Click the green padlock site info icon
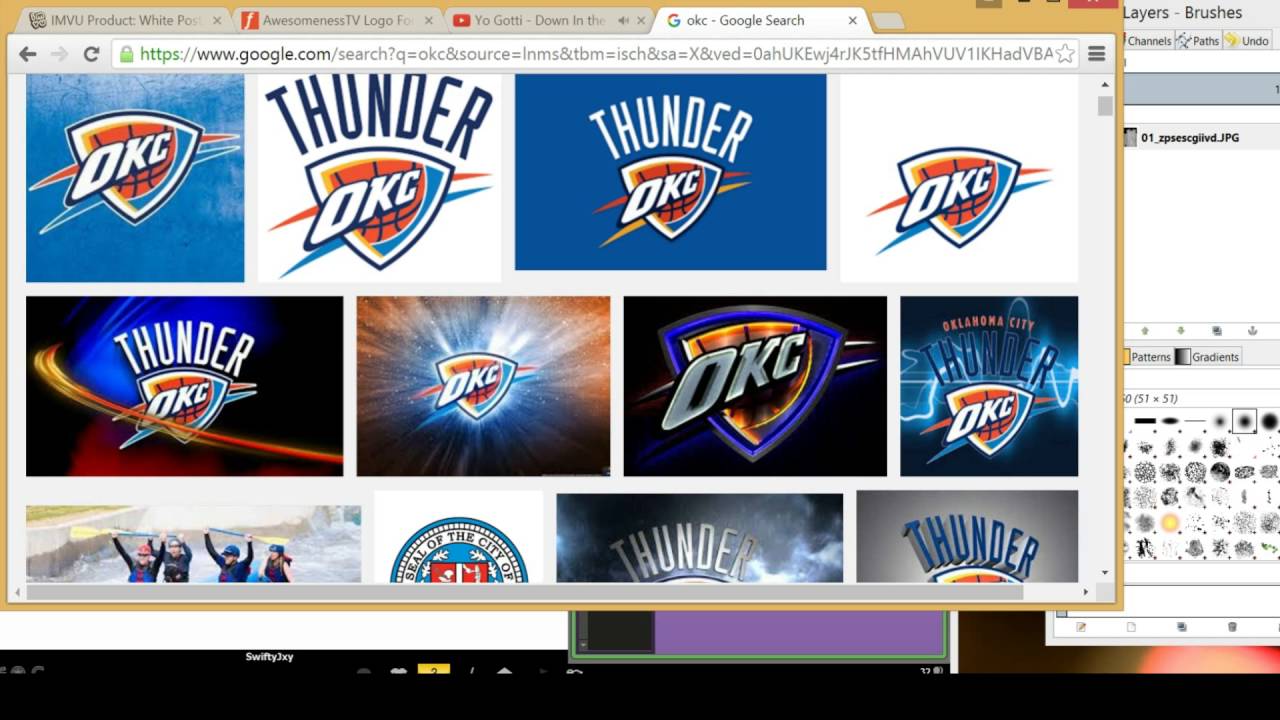Viewport: 1280px width, 720px height. point(127,54)
